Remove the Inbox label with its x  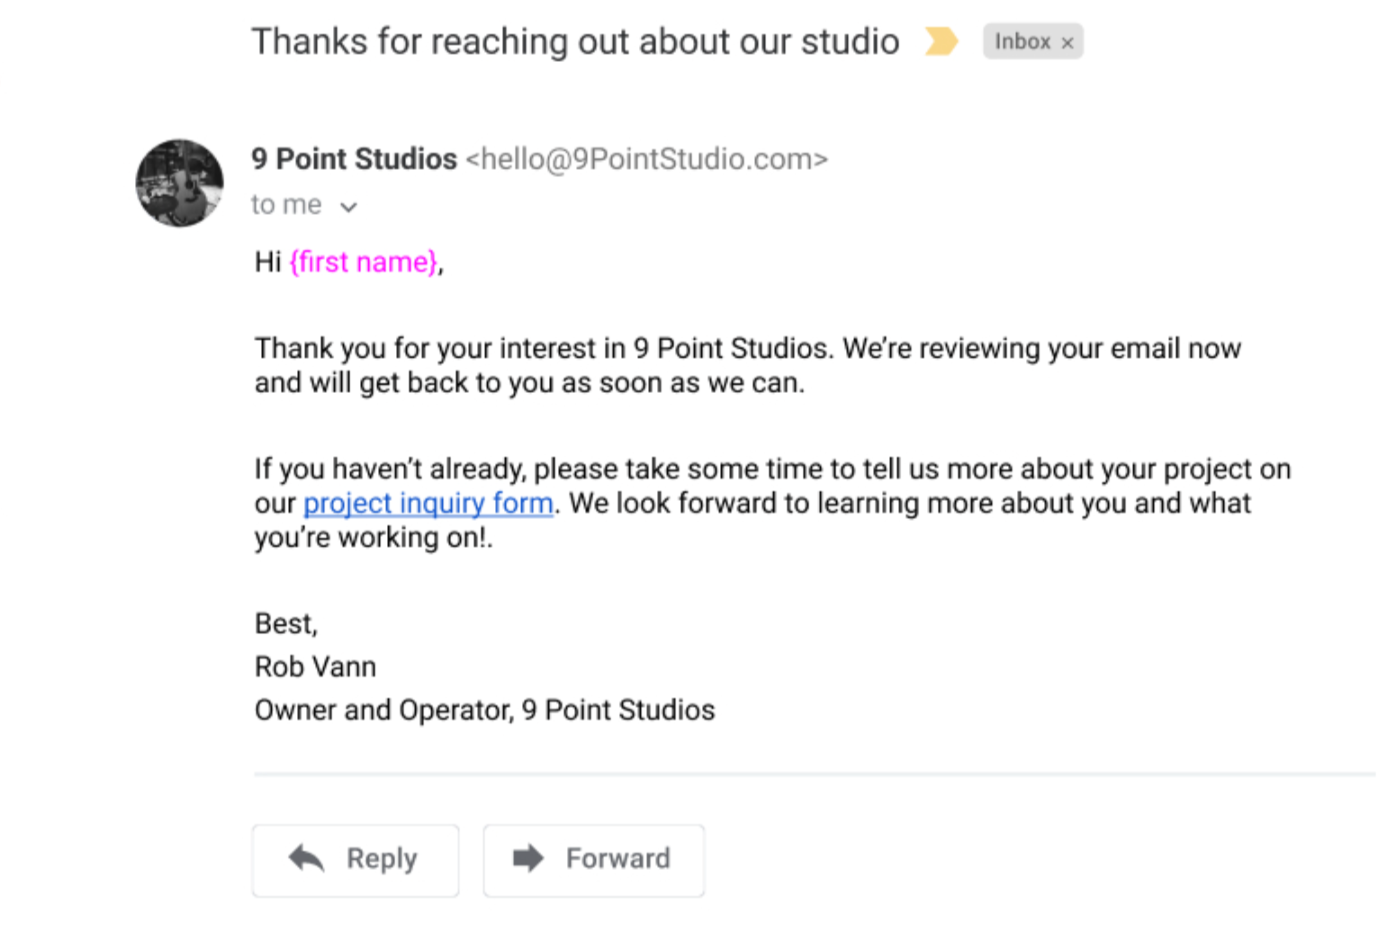tap(1067, 43)
